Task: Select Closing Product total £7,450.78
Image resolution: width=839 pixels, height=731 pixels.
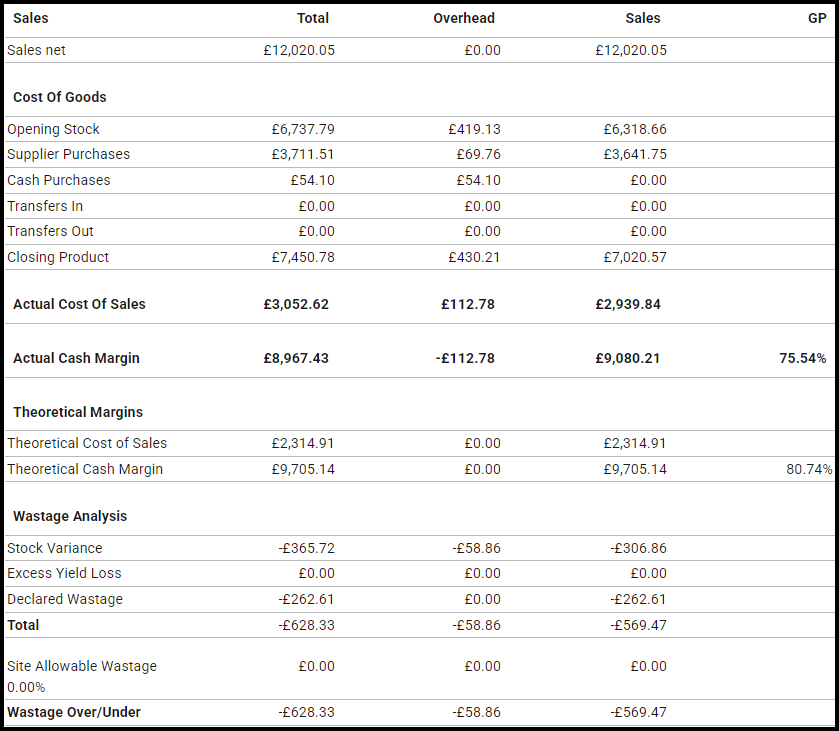Action: (x=303, y=257)
